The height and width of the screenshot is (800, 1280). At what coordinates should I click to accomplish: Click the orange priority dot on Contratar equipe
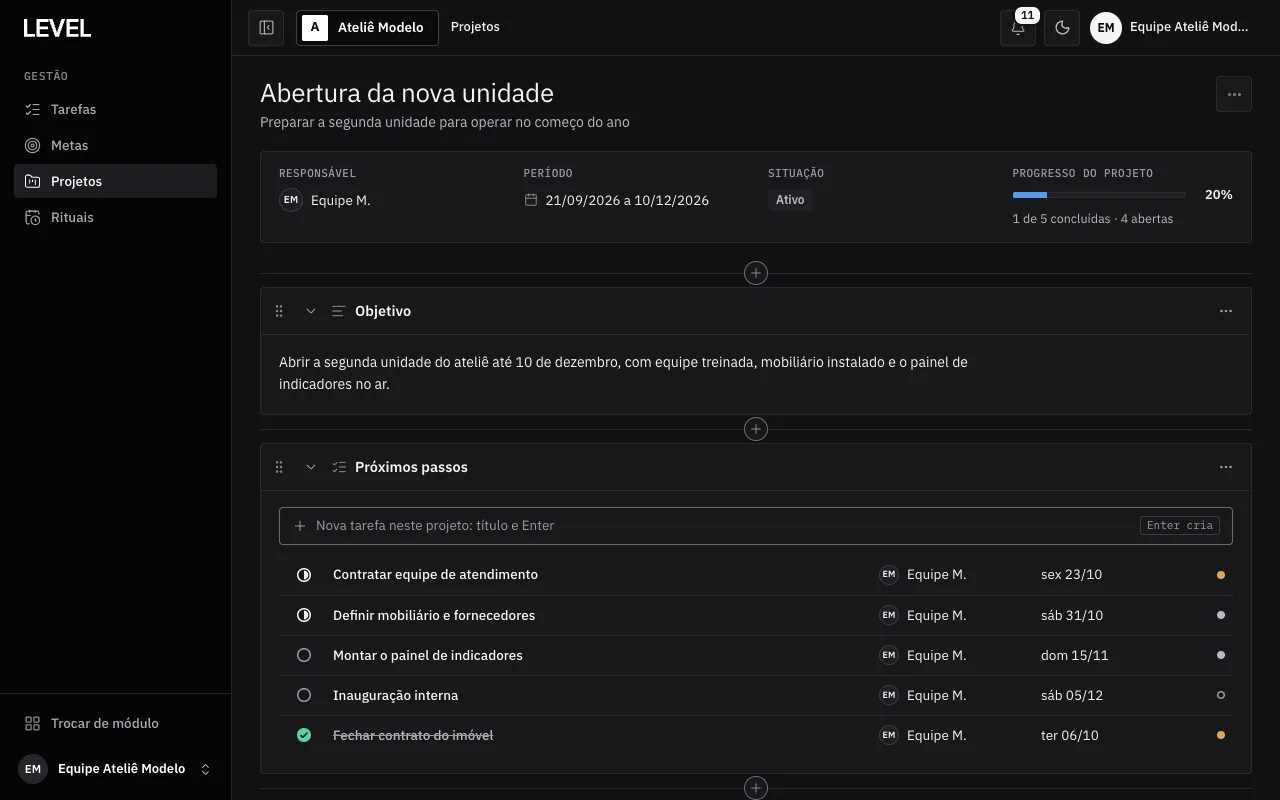[1221, 575]
